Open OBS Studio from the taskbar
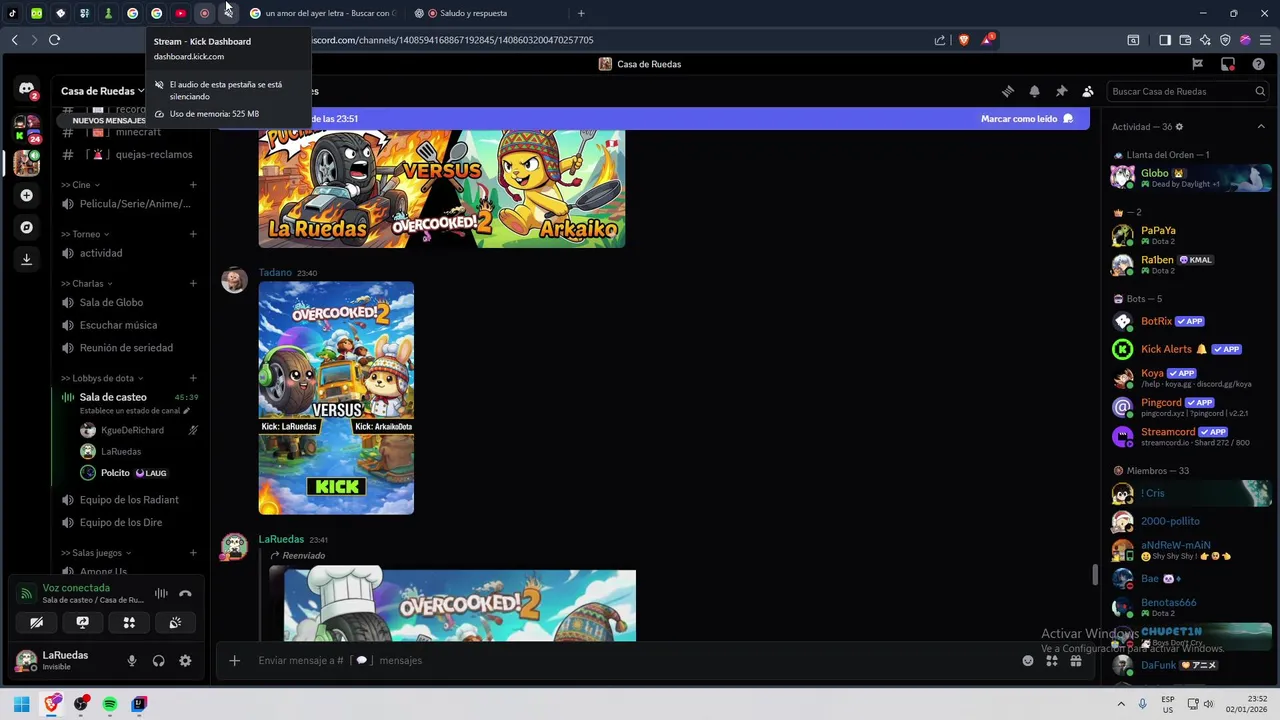Image resolution: width=1280 pixels, height=720 pixels. 81,704
